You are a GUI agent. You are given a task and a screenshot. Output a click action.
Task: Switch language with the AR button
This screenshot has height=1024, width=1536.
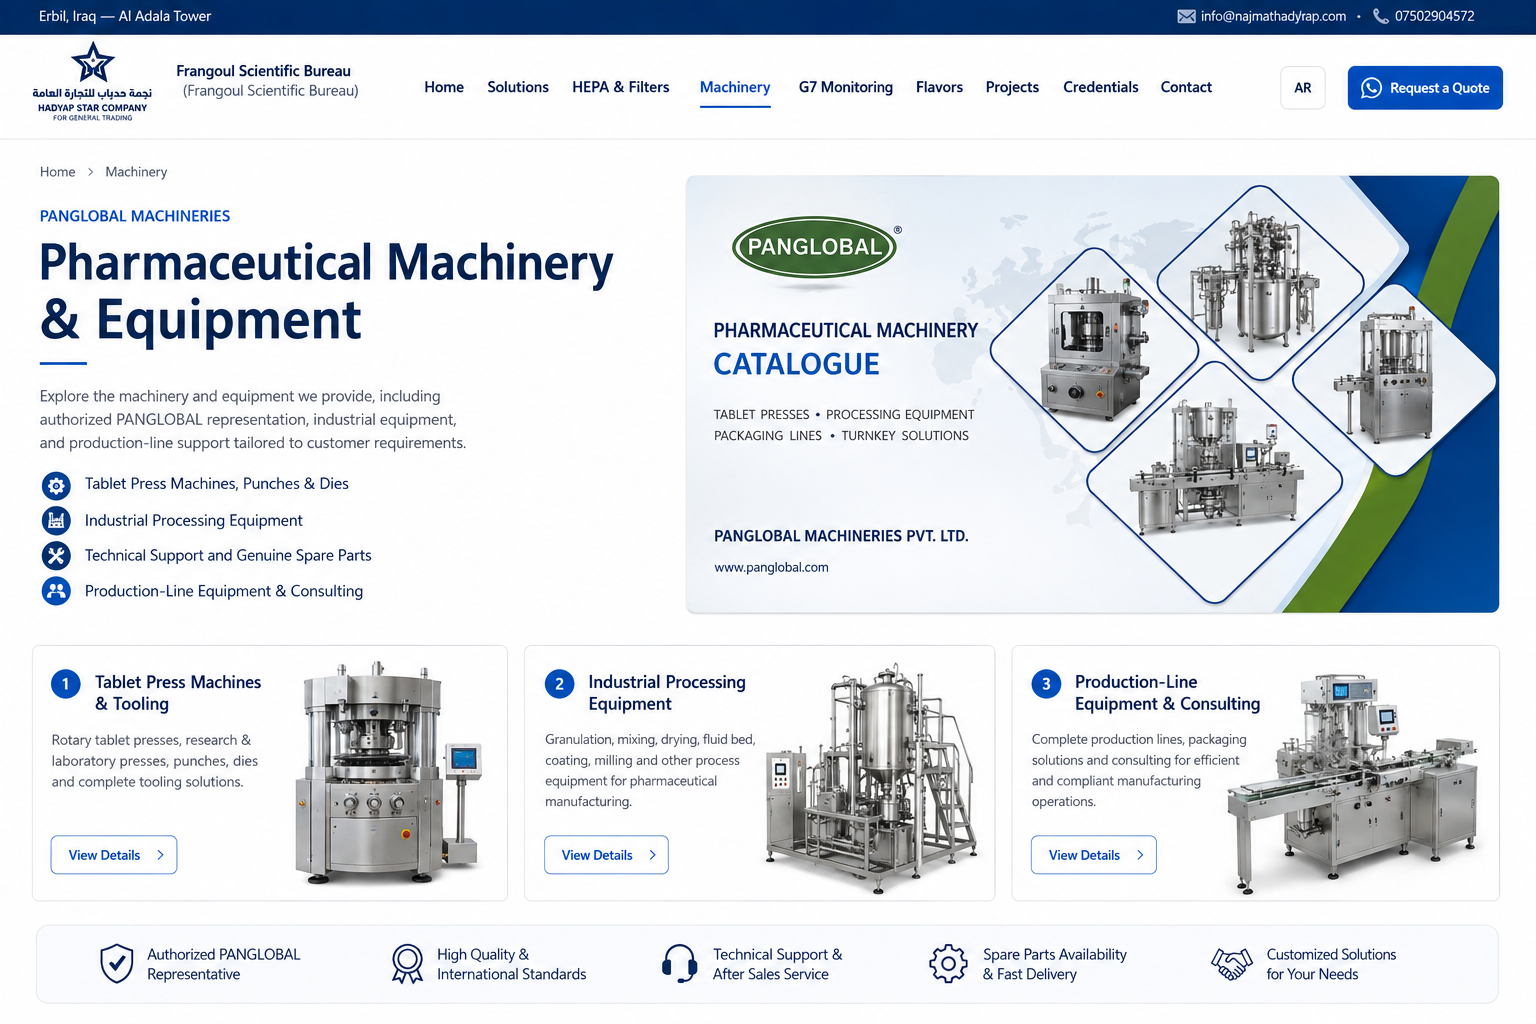point(1303,88)
